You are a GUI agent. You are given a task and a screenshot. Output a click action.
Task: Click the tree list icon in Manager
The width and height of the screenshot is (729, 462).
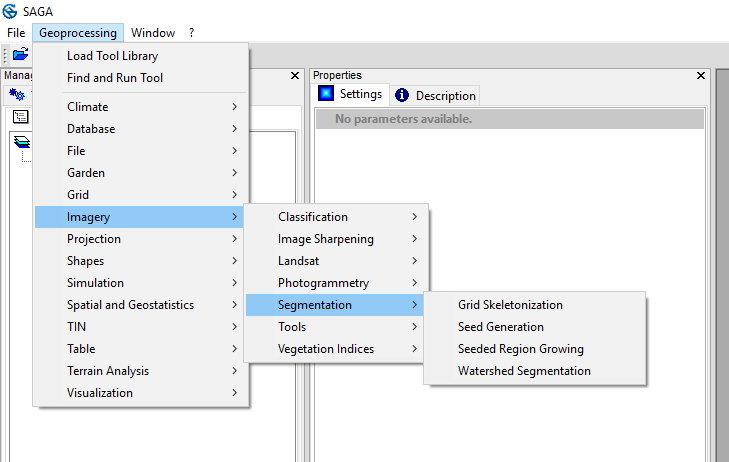tap(20, 117)
